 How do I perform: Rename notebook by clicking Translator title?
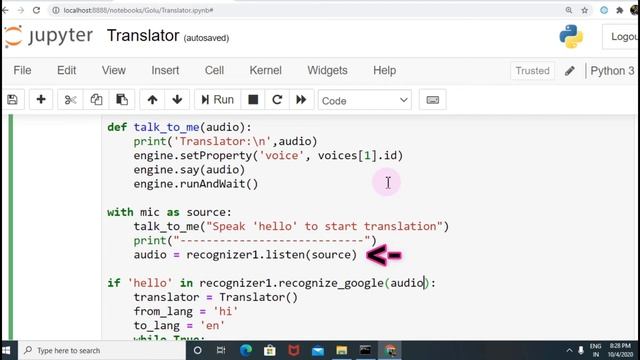[x=143, y=36]
